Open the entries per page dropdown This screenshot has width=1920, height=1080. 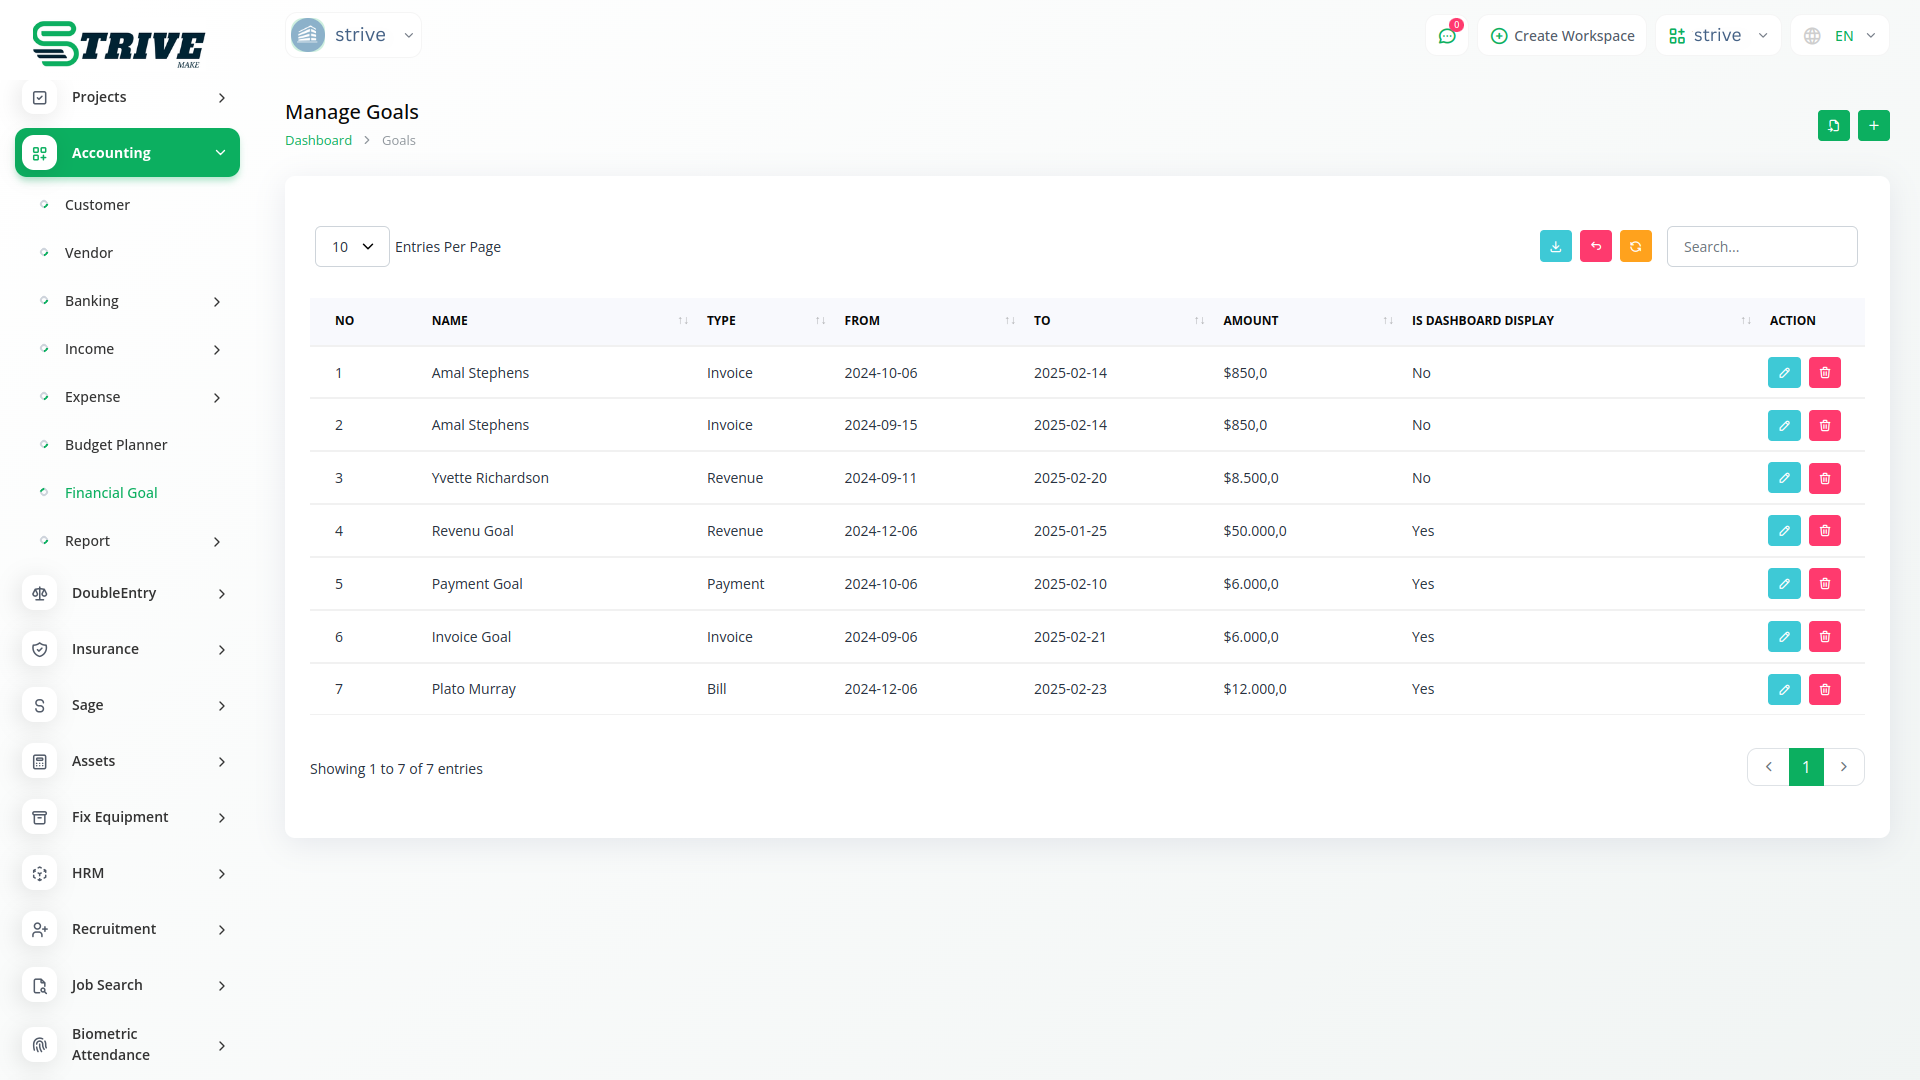[352, 247]
